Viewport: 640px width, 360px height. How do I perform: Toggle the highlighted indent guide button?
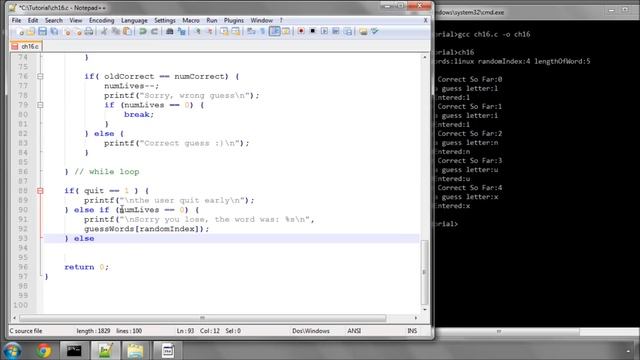pos(274,31)
